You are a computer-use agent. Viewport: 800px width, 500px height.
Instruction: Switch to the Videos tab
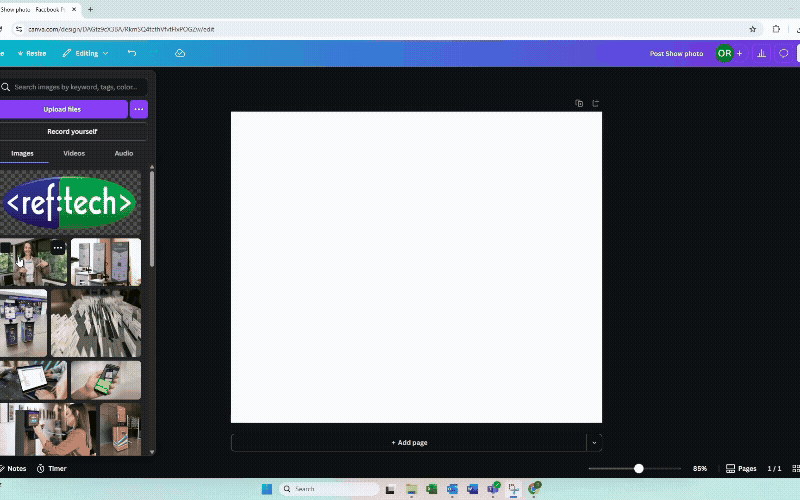click(x=74, y=153)
